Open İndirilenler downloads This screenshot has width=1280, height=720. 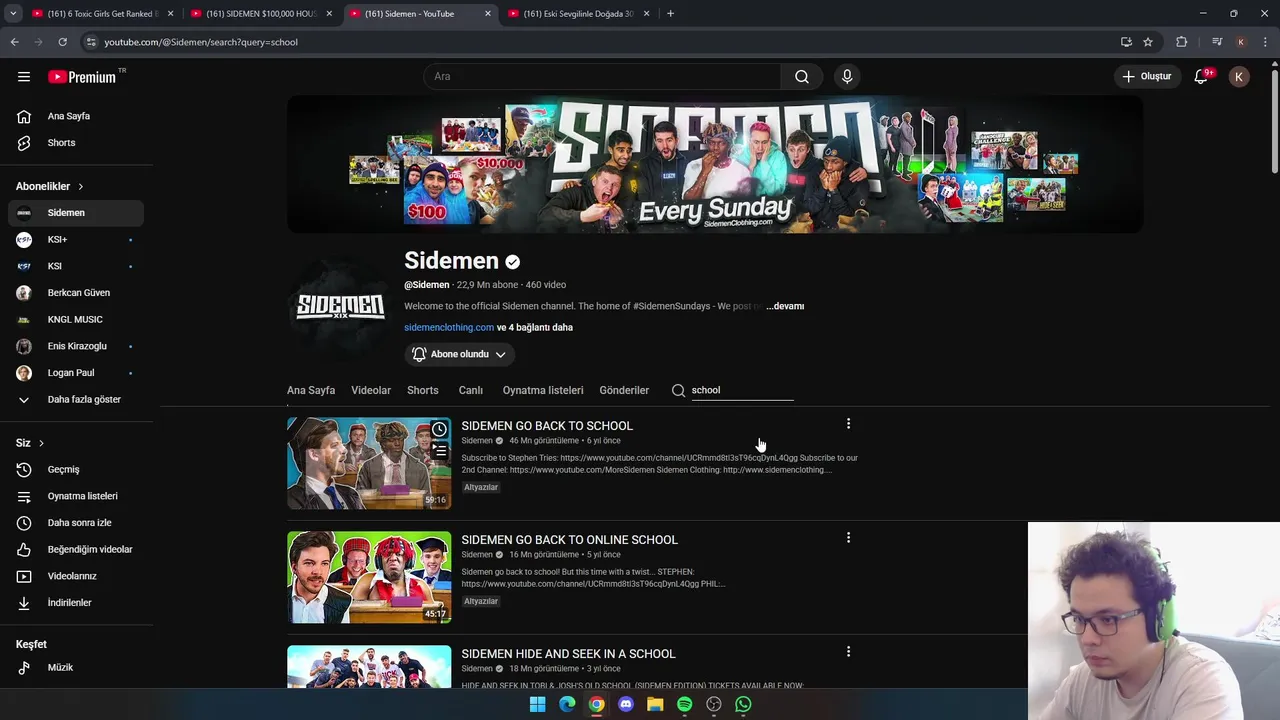coord(76,603)
